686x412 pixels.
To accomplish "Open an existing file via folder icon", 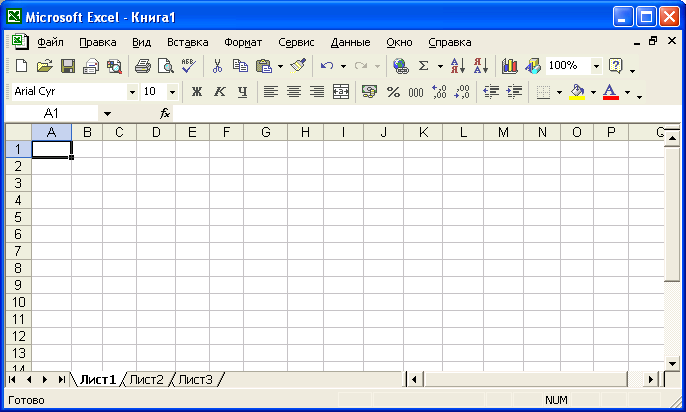I will tap(45, 66).
